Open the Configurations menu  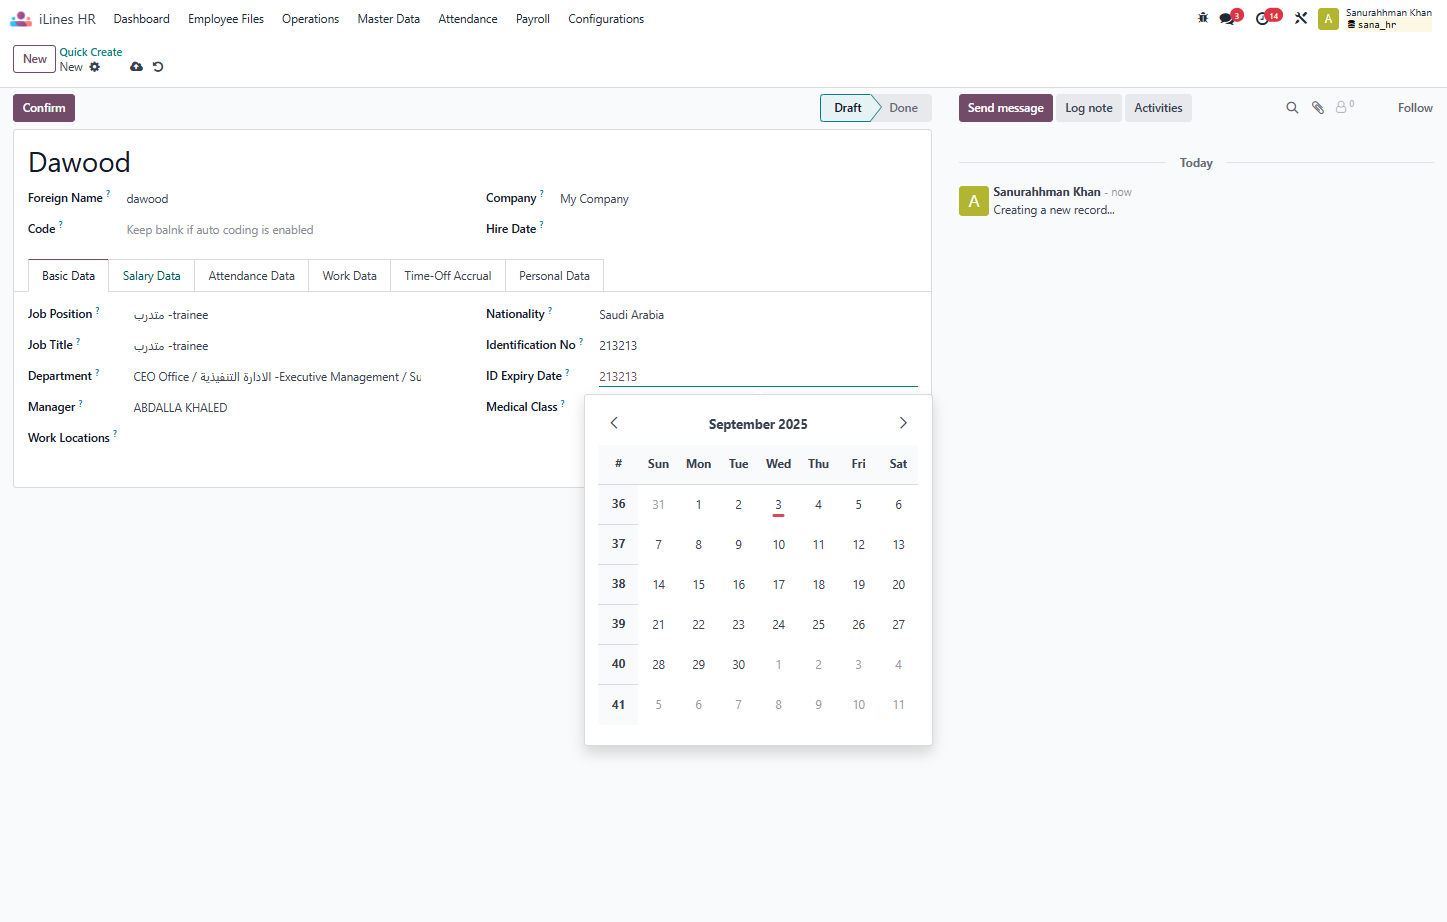coord(606,19)
